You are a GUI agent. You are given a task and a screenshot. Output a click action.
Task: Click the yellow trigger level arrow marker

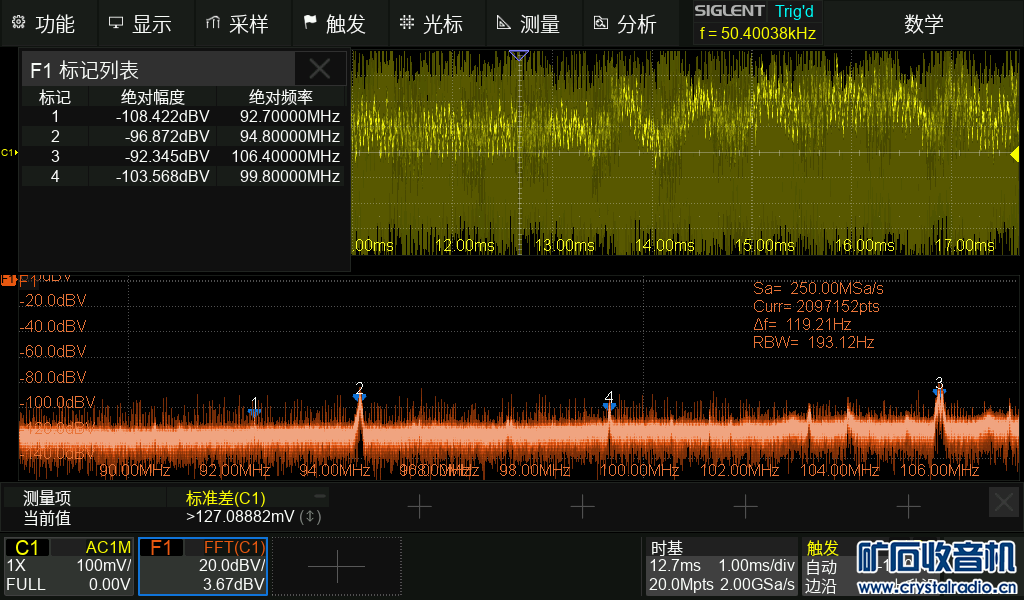pyautogui.click(x=1014, y=153)
